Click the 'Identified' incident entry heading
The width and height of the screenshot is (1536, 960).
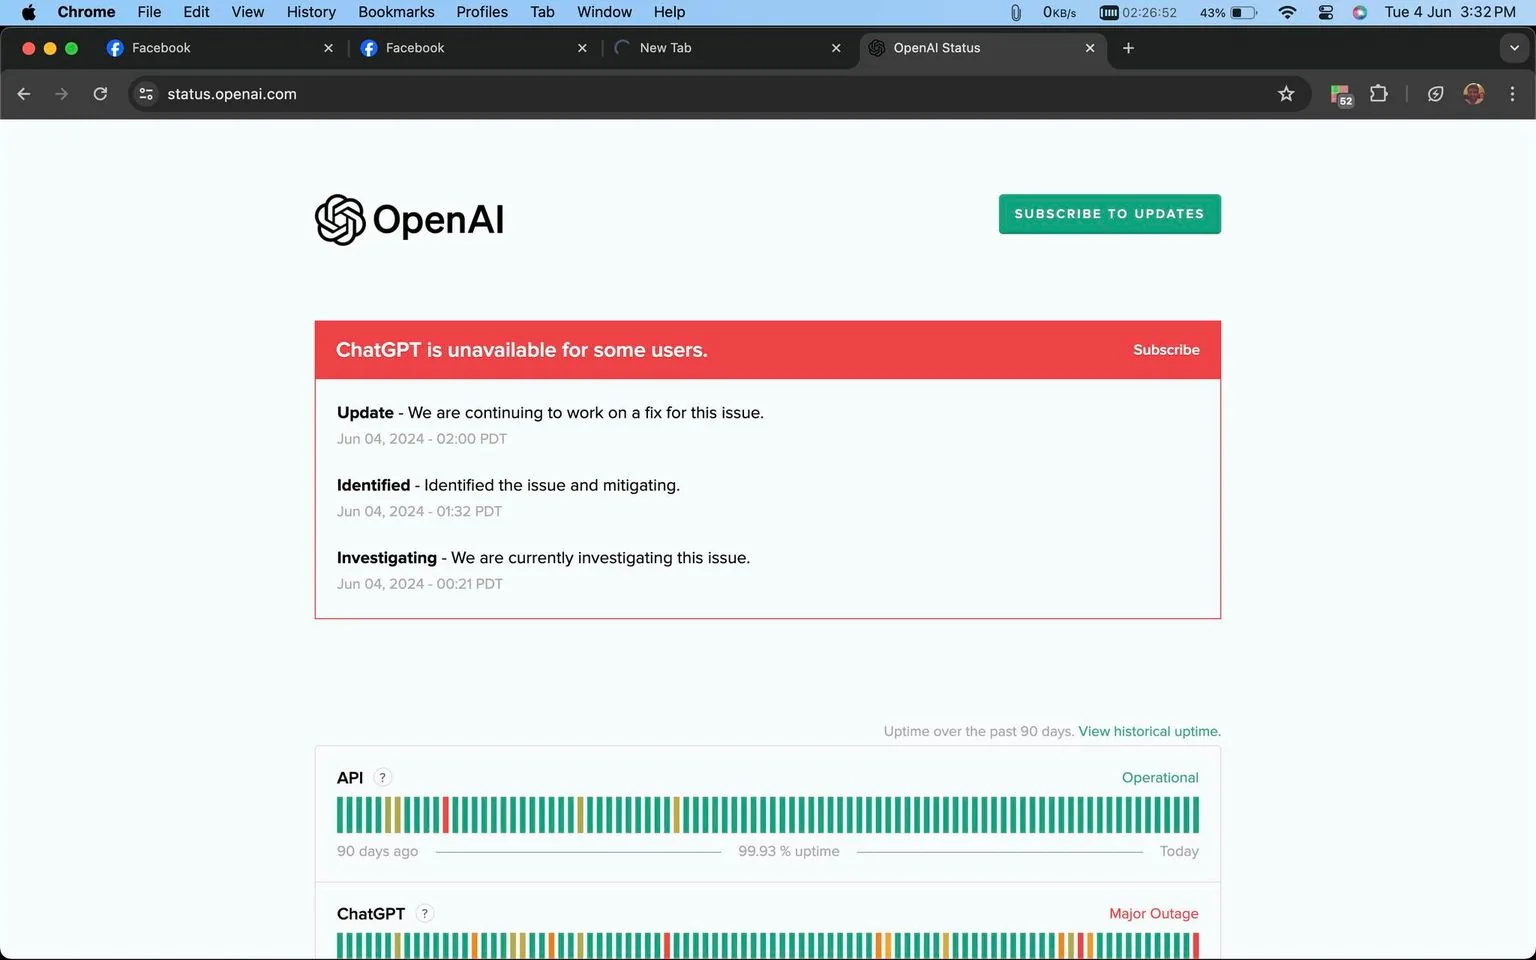tap(373, 485)
